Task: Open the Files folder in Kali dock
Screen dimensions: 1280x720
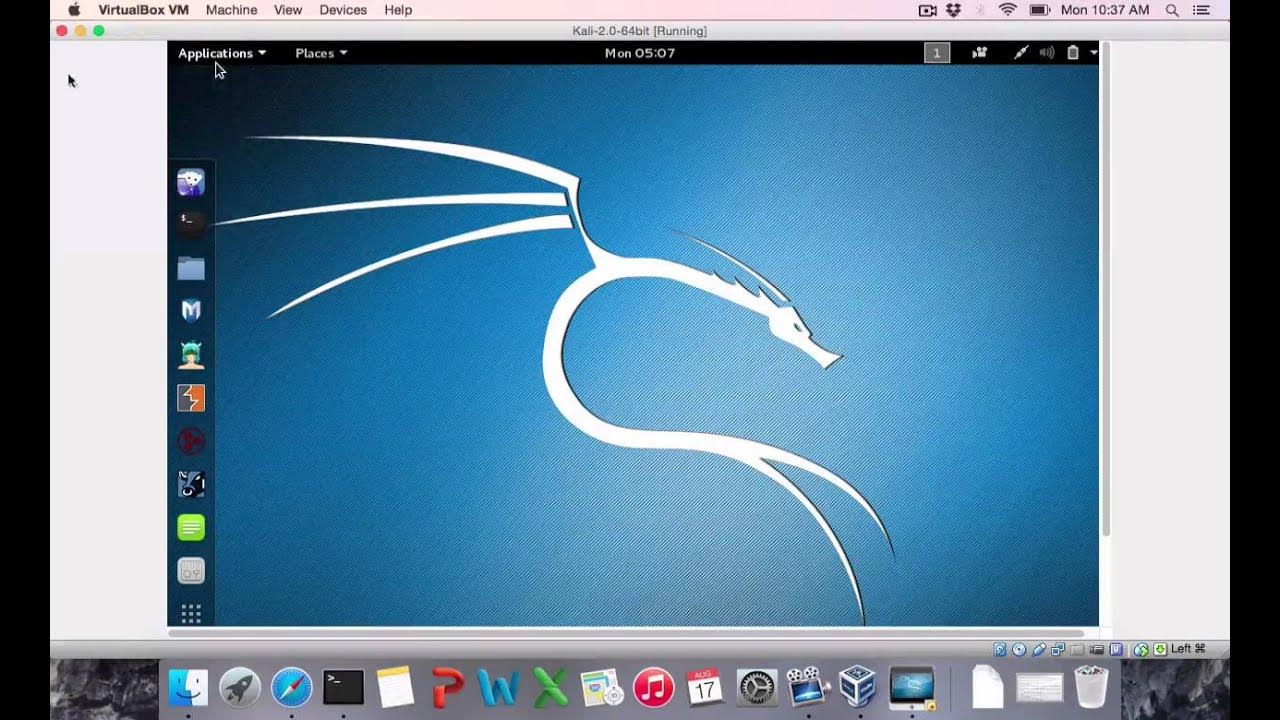Action: click(x=191, y=268)
